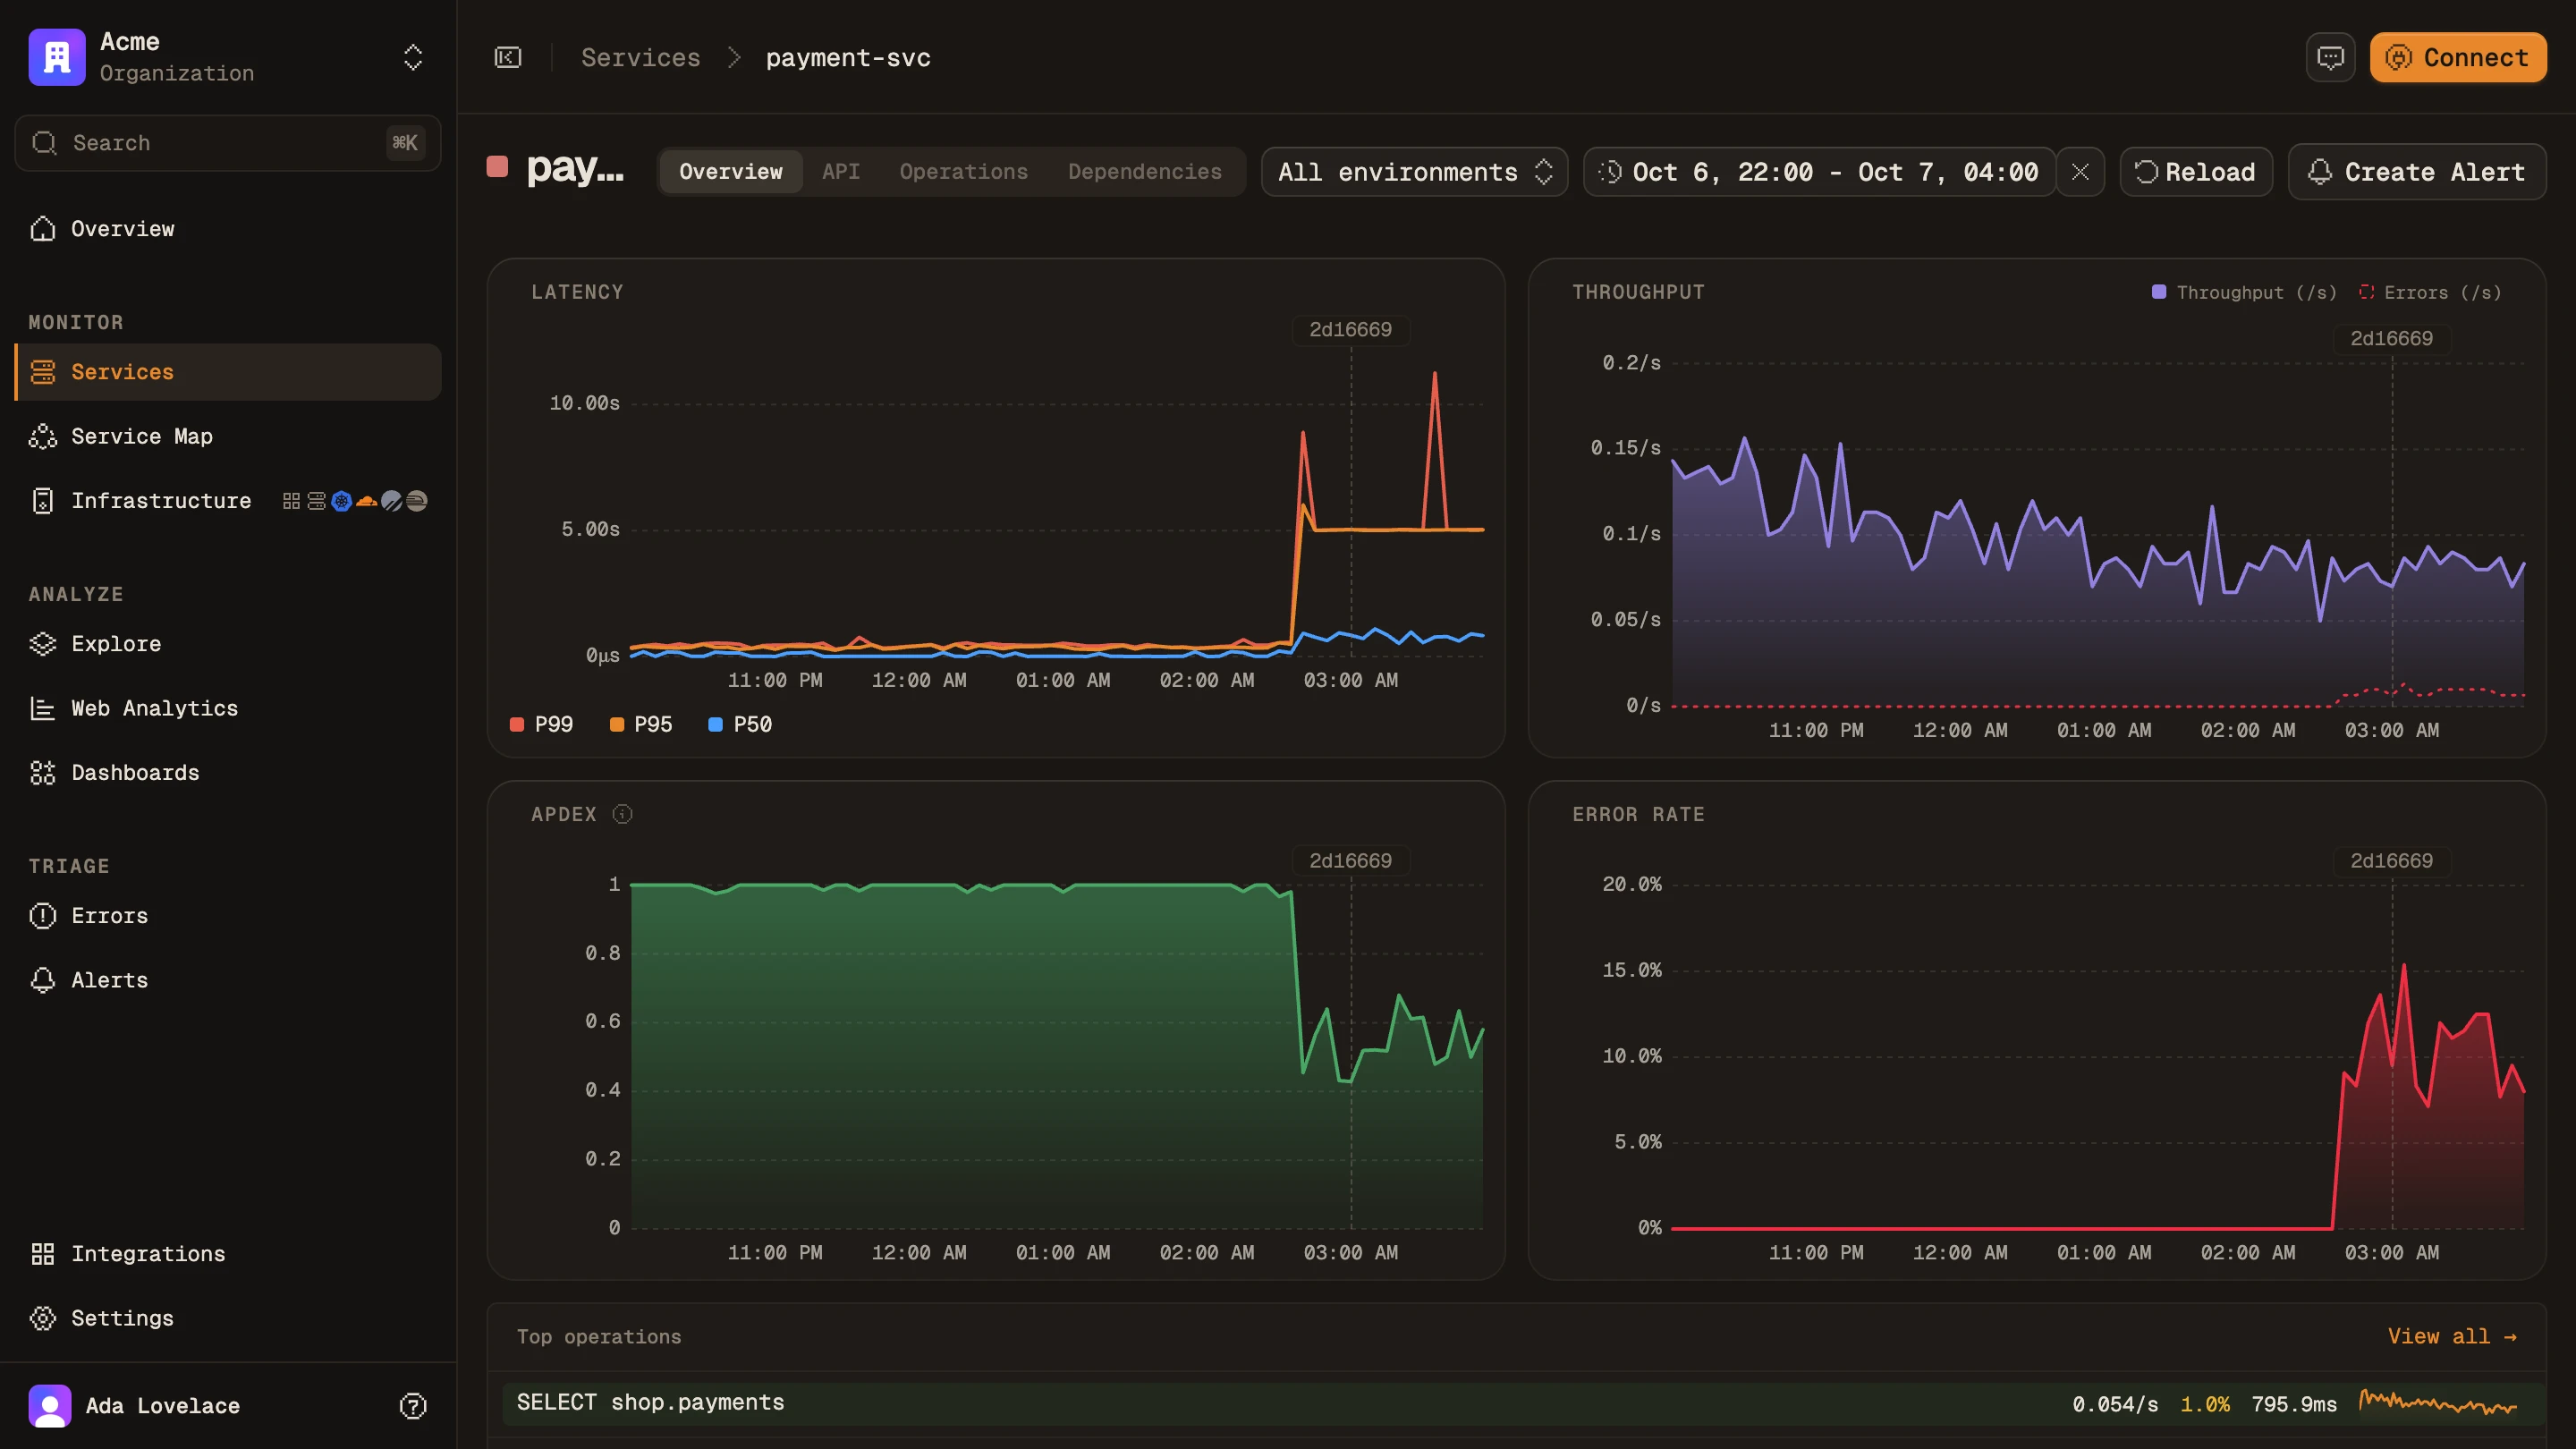This screenshot has width=2576, height=1449.
Task: Expand the Acme organization switcher chevrons
Action: point(413,57)
